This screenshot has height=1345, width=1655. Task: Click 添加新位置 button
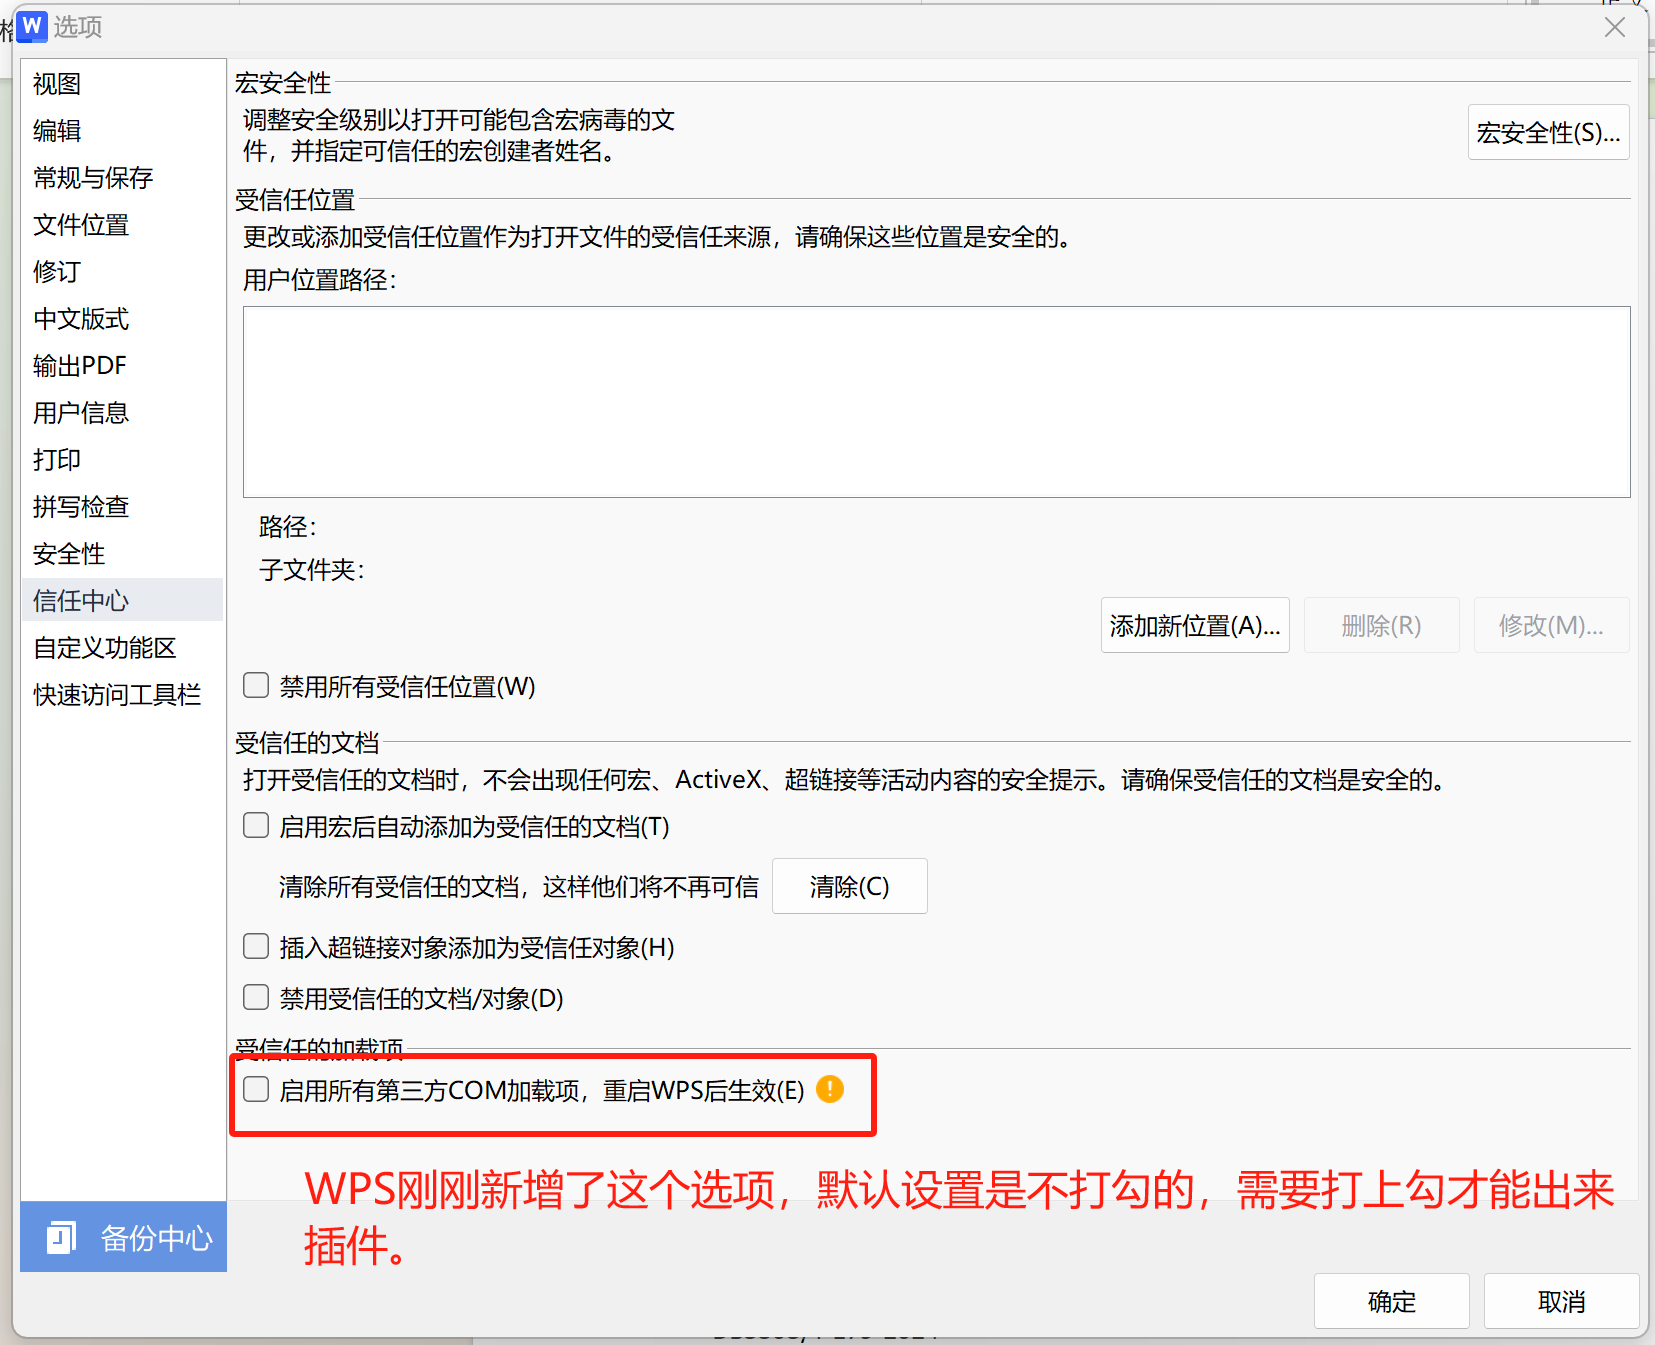coord(1194,626)
